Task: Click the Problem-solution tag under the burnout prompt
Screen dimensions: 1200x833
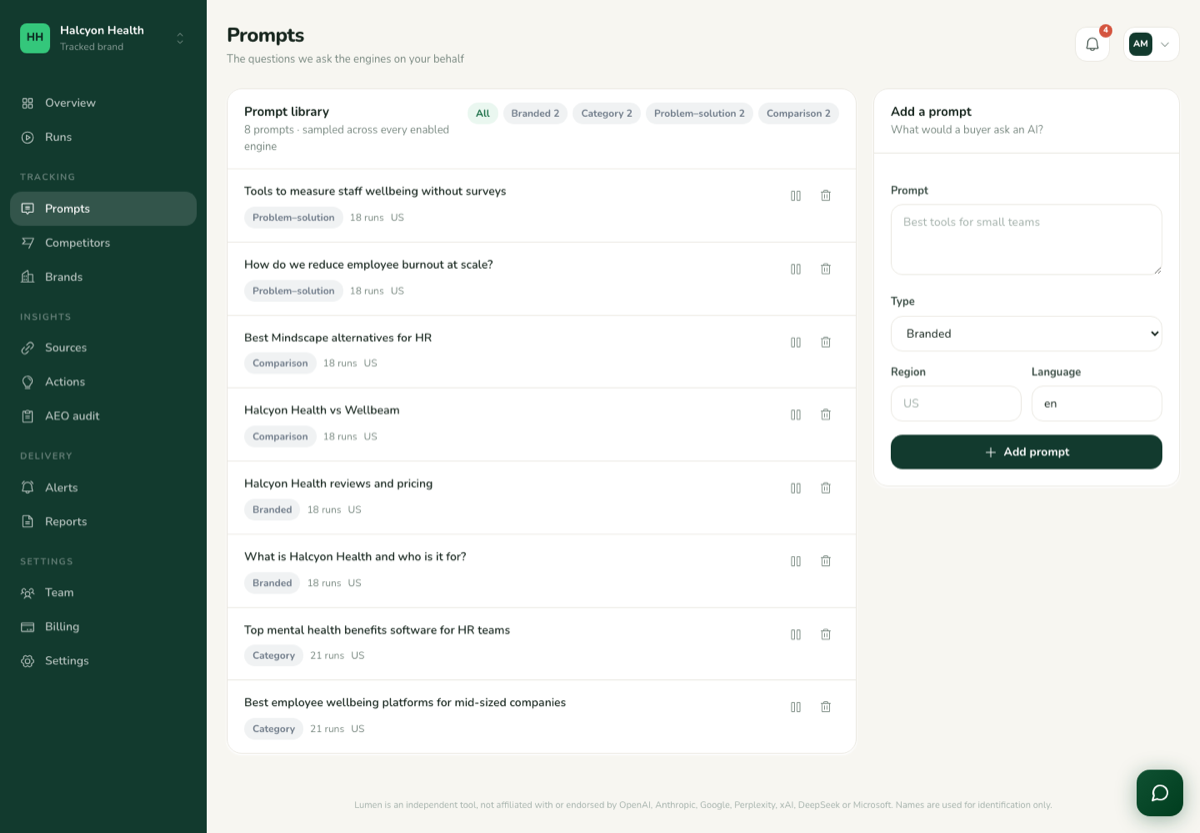Action: point(293,291)
